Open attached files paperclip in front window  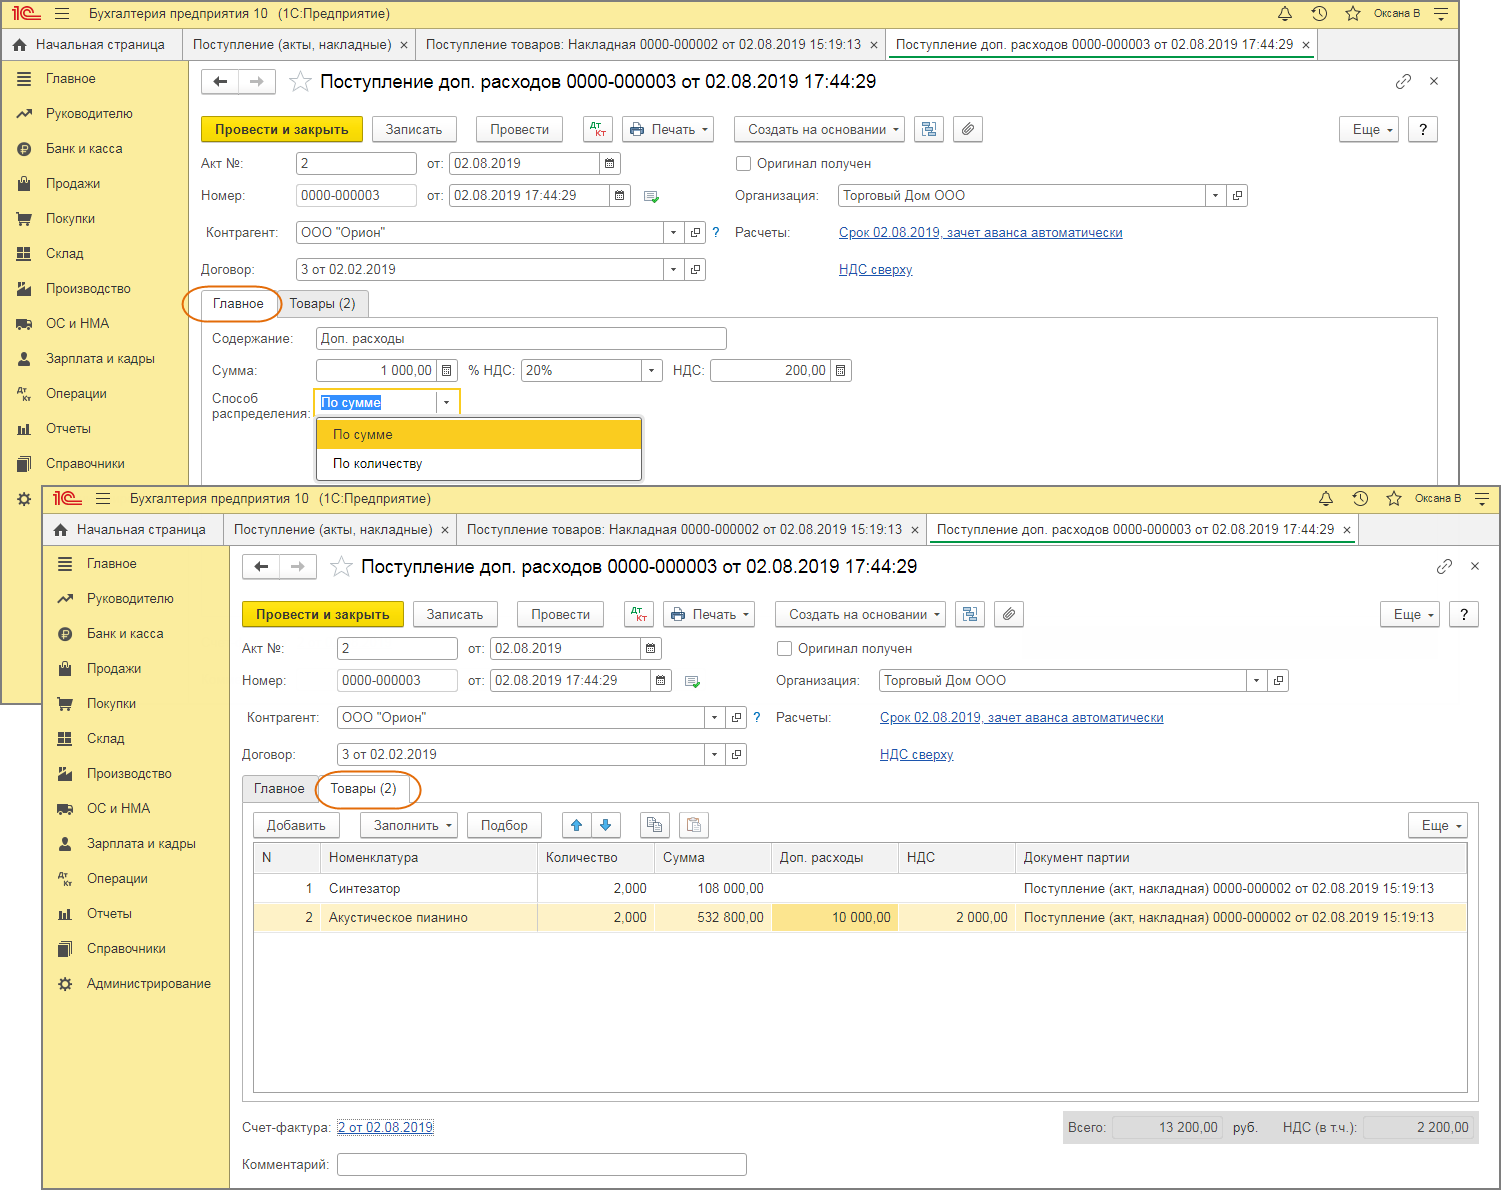point(1009,615)
